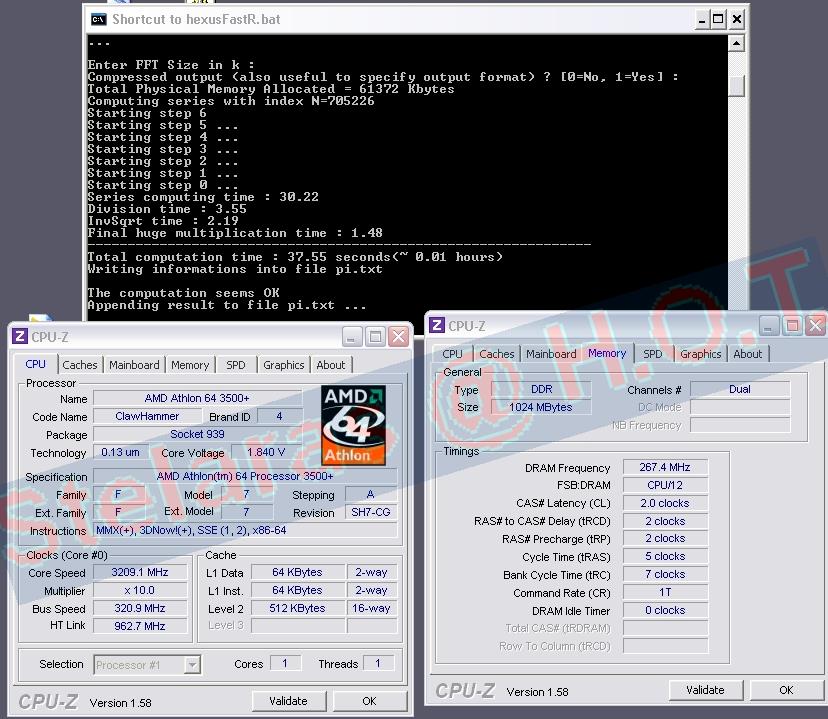Click the command prompt window title icon
The width and height of the screenshot is (828, 719).
98,20
